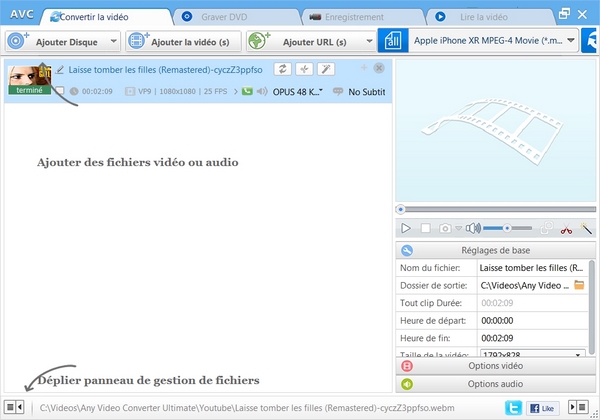Toggle the right side panel on the right of the status bar

pyautogui.click(x=578, y=407)
